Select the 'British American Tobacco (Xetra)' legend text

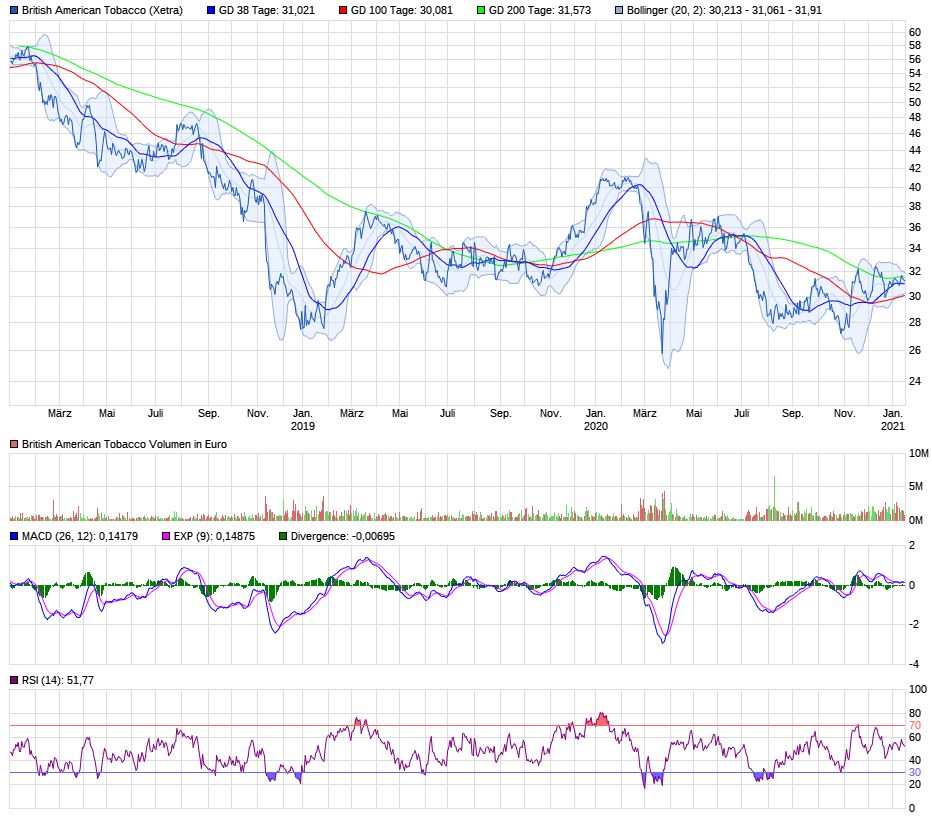(x=102, y=10)
